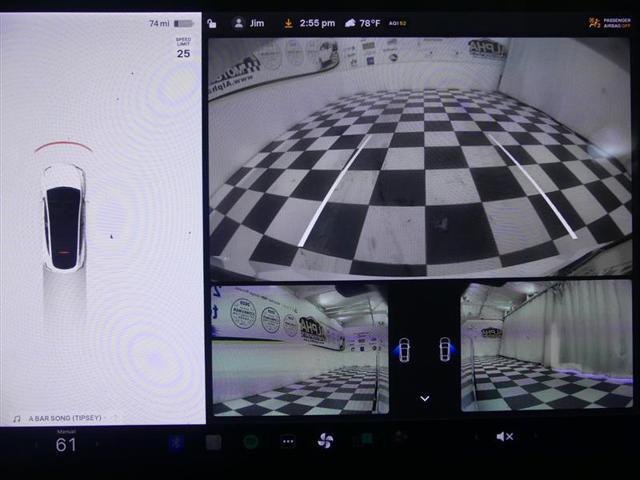This screenshot has width=640, height=480.
Task: Open the three-dot all apps launcher
Action: [x=288, y=442]
